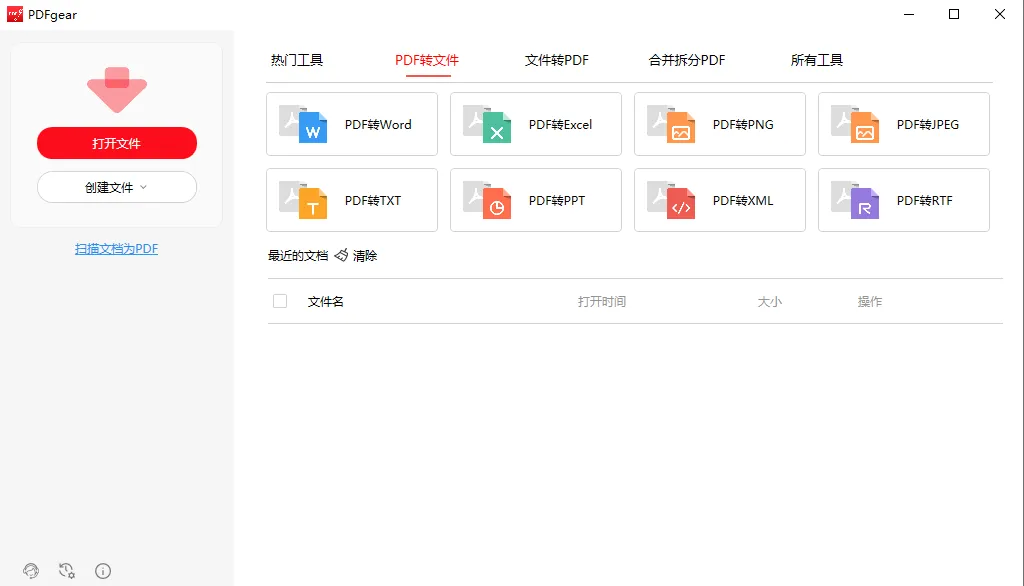Open the history settings icon
This screenshot has width=1024, height=586.
point(67,571)
